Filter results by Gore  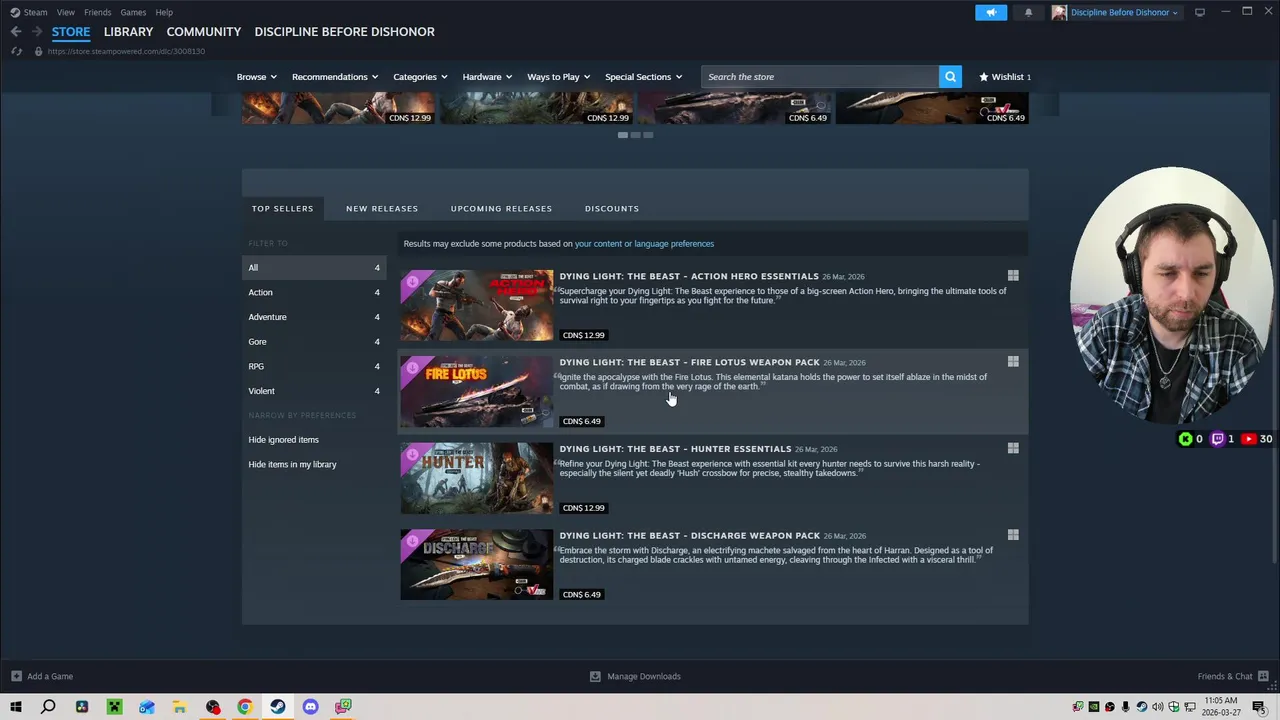click(x=314, y=342)
